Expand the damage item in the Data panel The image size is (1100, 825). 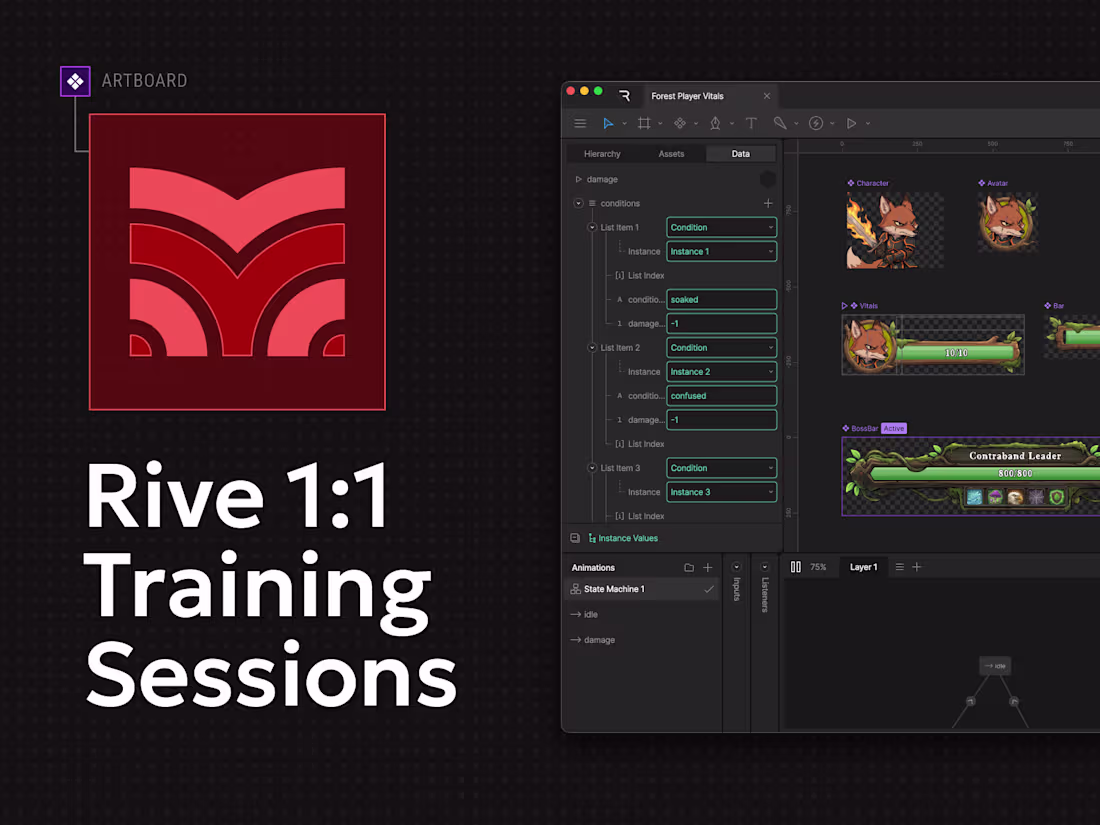point(579,179)
